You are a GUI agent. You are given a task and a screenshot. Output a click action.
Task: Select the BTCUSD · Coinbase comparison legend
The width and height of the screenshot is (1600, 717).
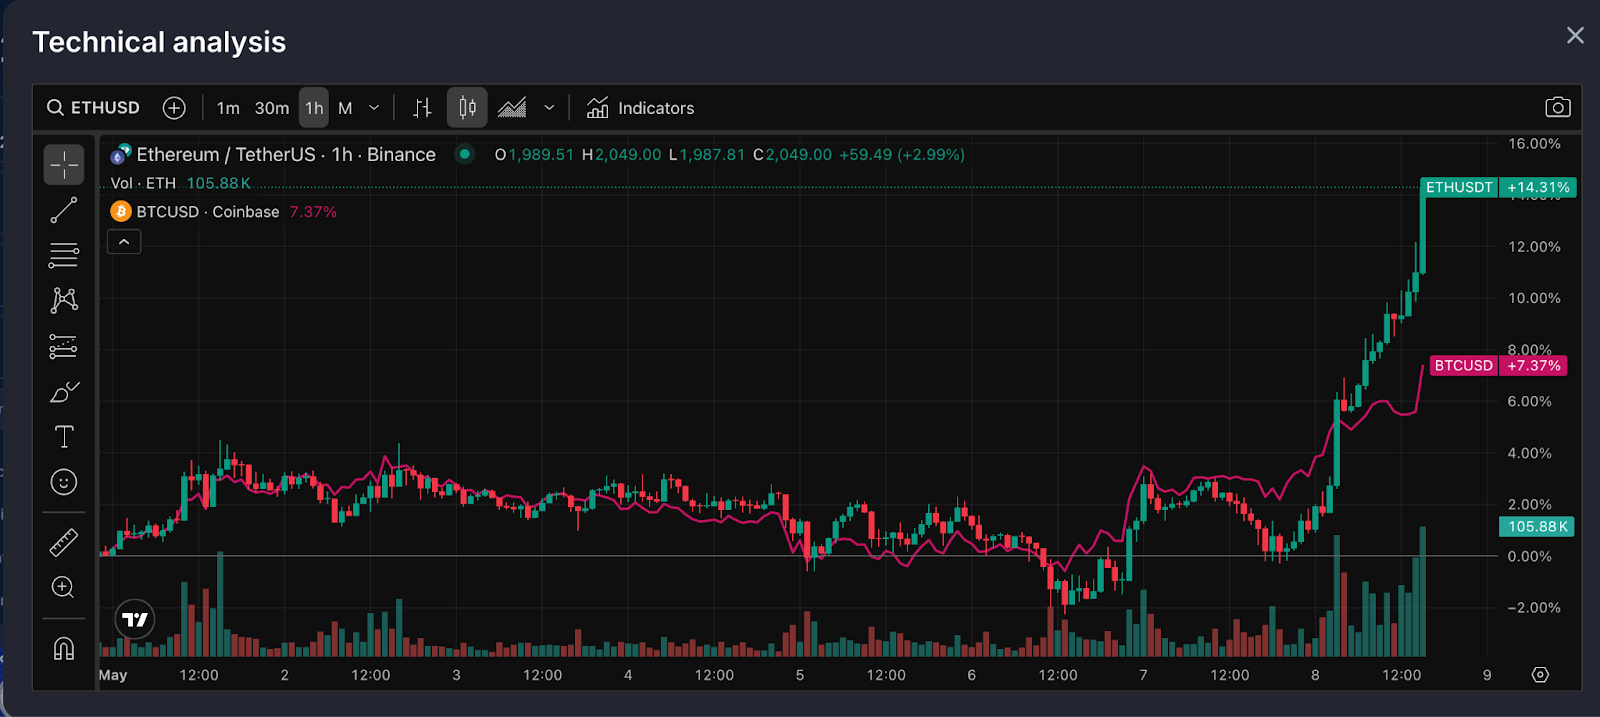208,212
